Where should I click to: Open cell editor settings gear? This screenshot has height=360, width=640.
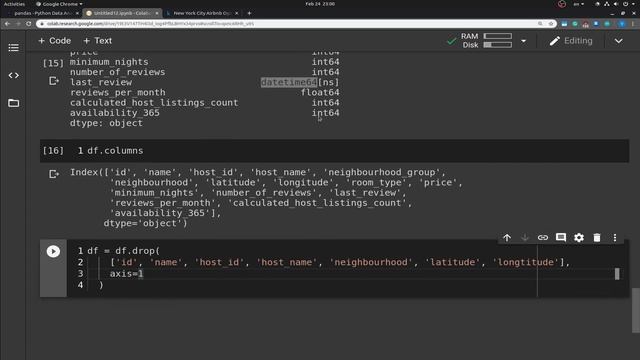(579, 238)
